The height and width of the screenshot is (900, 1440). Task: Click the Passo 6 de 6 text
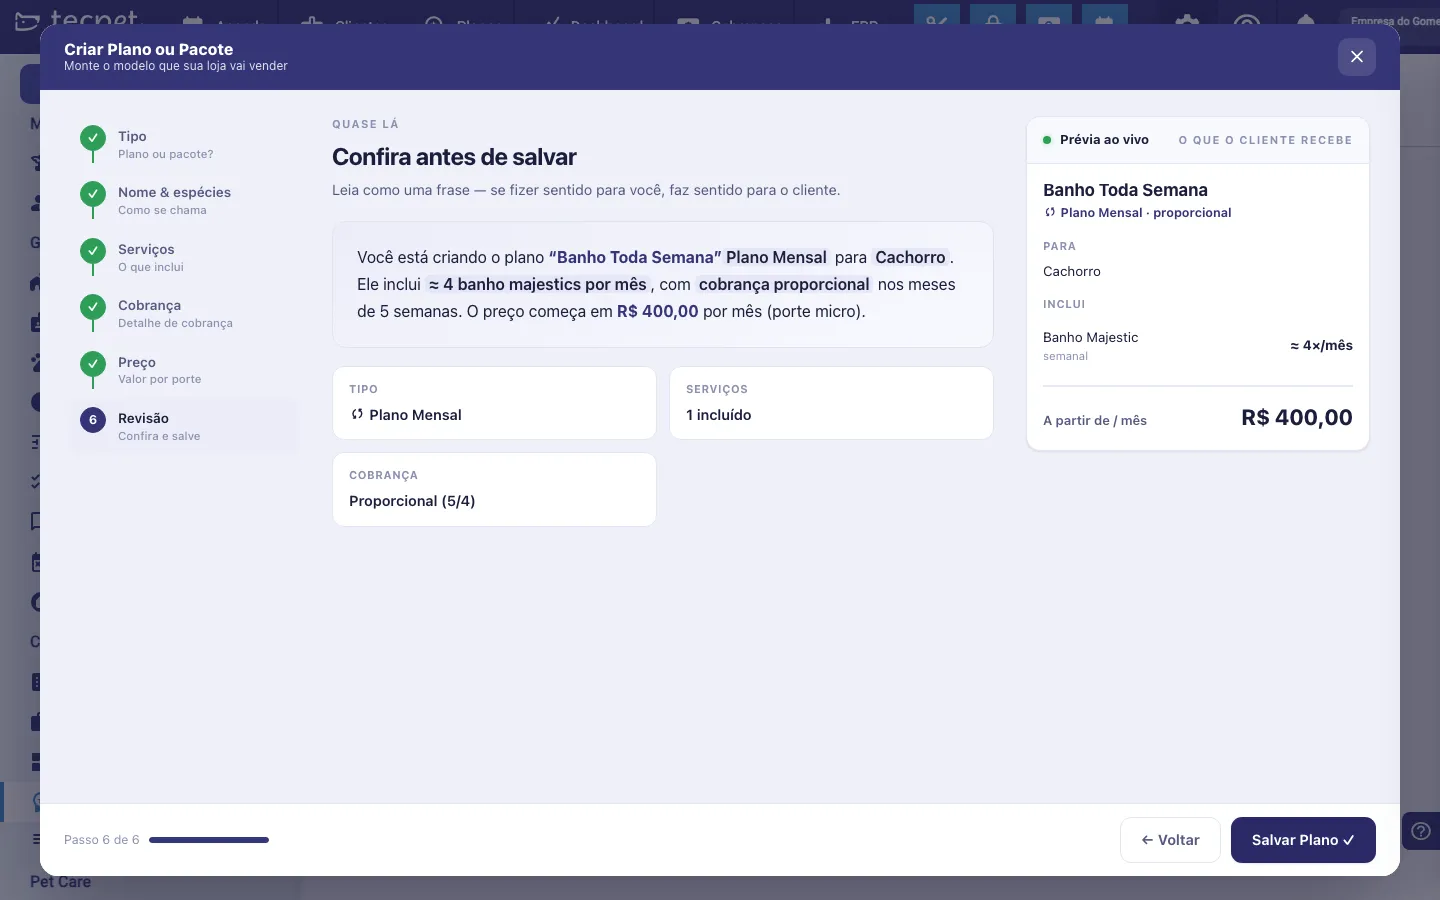coord(102,840)
